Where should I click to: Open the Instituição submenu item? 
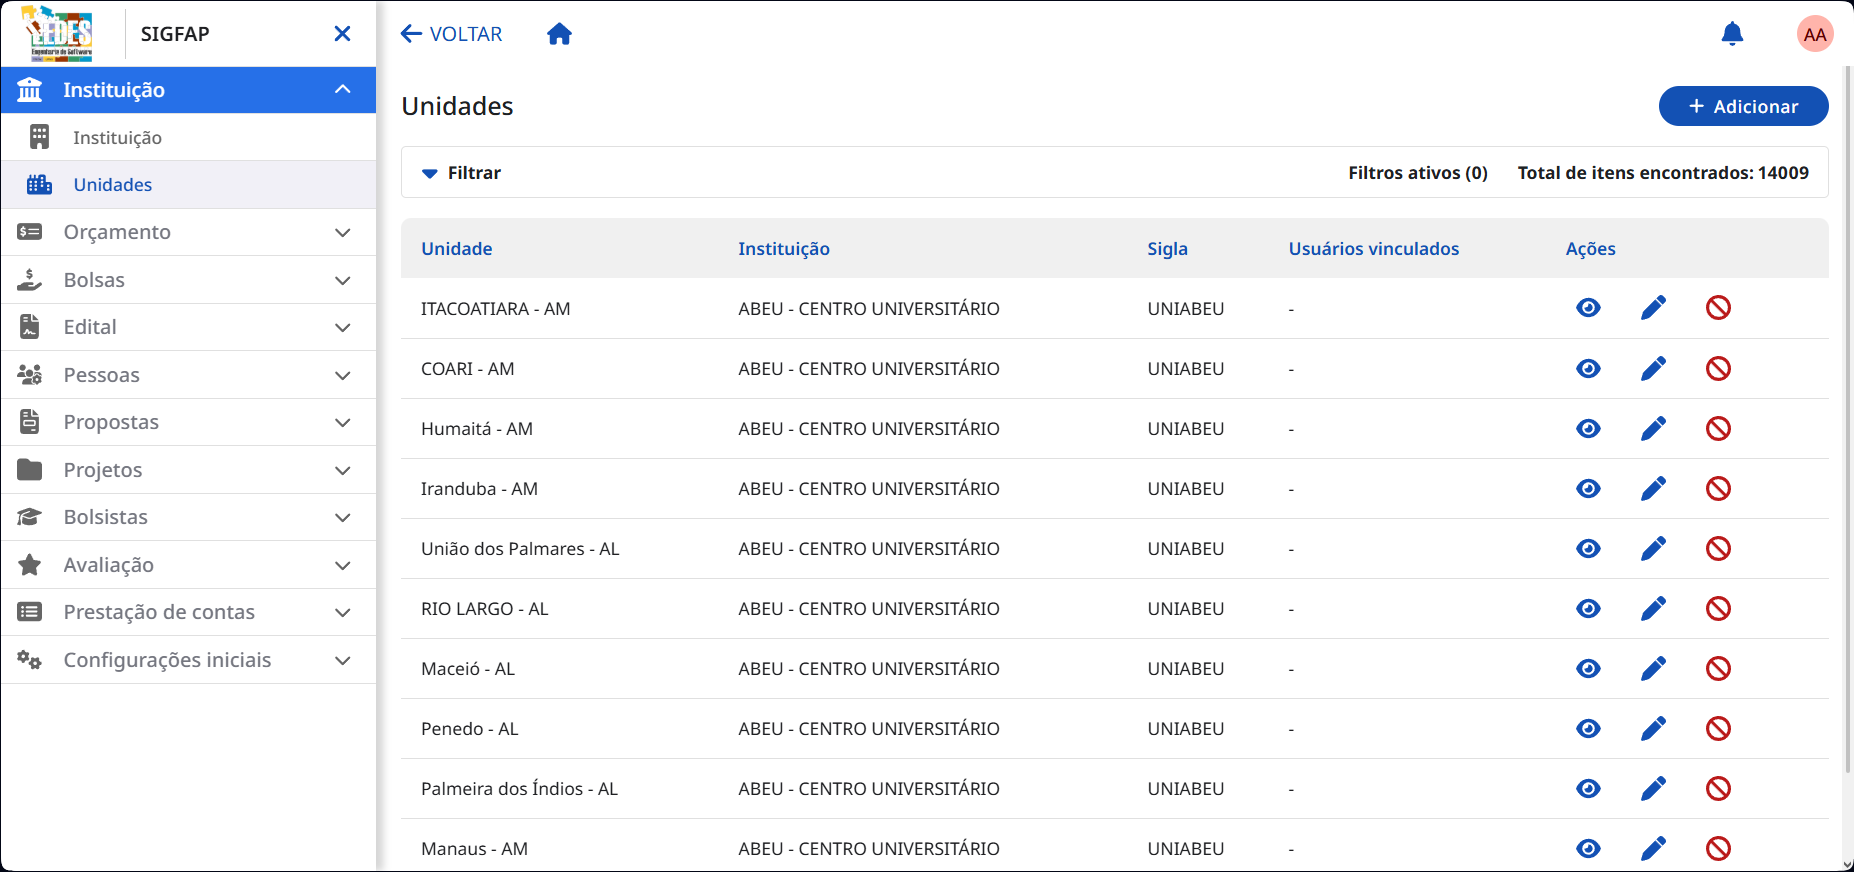pos(188,137)
